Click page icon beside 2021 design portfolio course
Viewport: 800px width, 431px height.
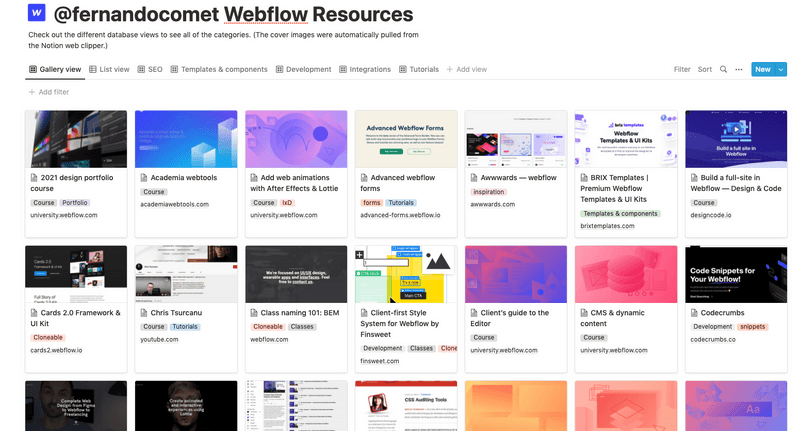(34, 178)
